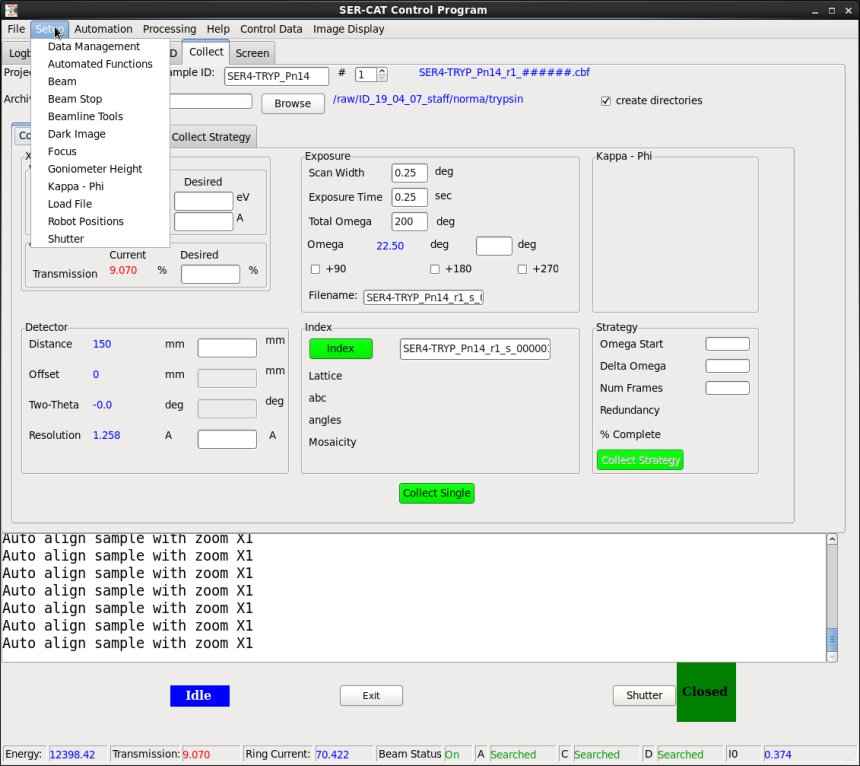
Task: Open the Automation menu
Action: click(x=103, y=29)
